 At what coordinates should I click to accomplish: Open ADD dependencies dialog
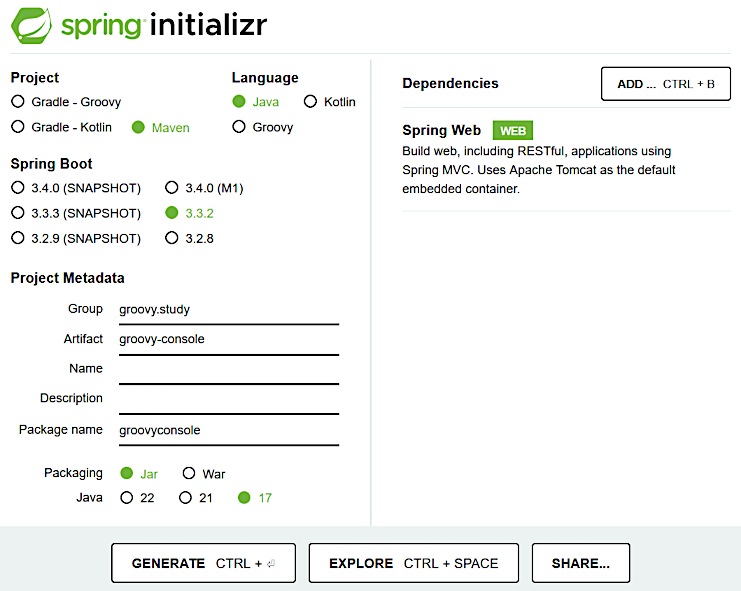pyautogui.click(x=666, y=84)
